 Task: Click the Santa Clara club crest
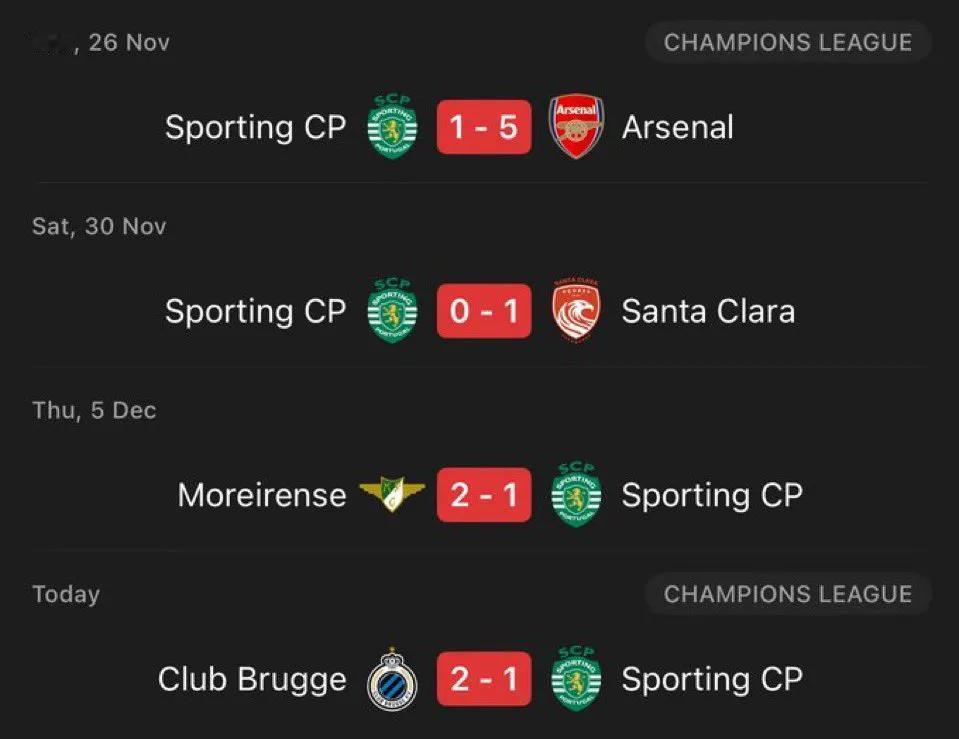coord(576,310)
